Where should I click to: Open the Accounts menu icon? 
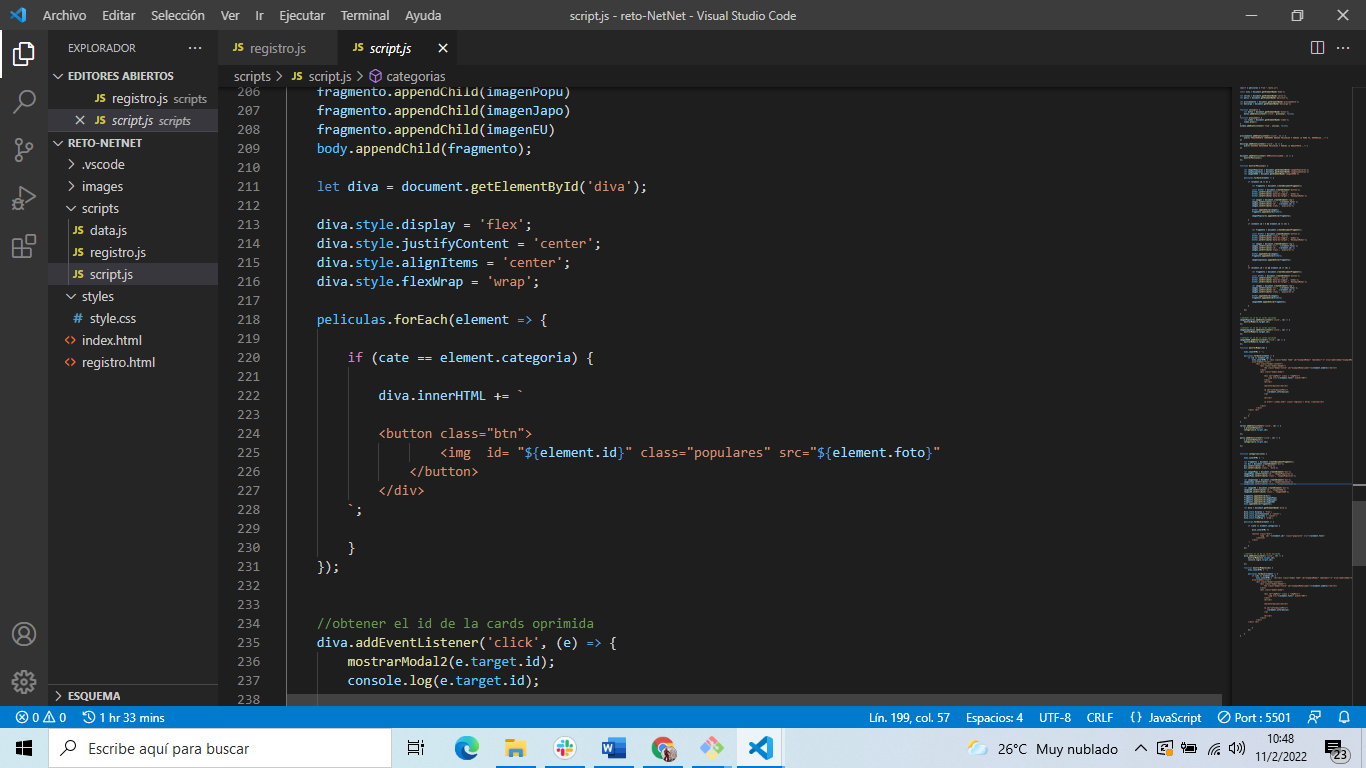[24, 634]
